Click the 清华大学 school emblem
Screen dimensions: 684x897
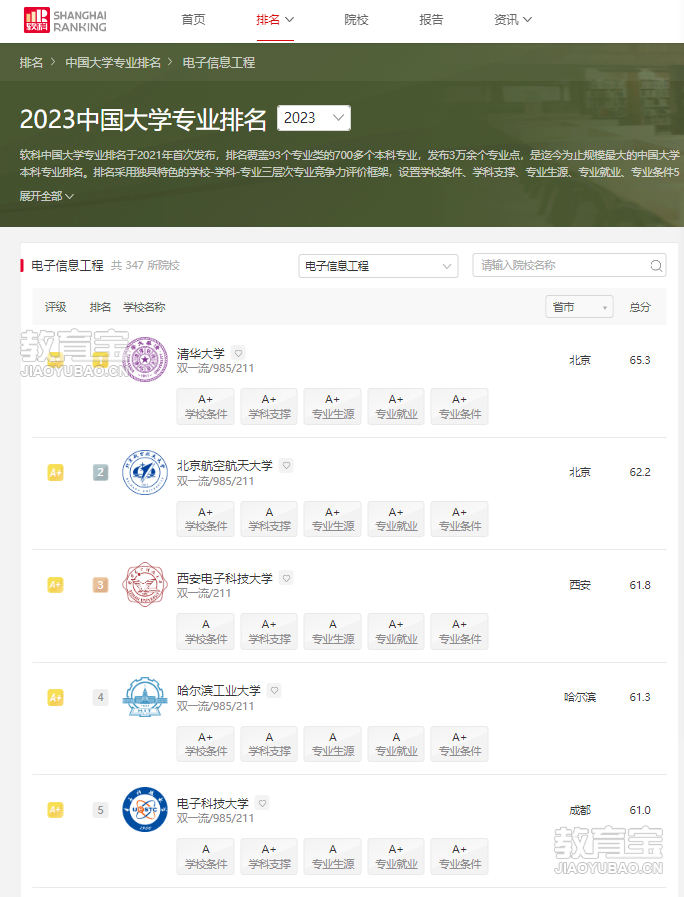145,359
